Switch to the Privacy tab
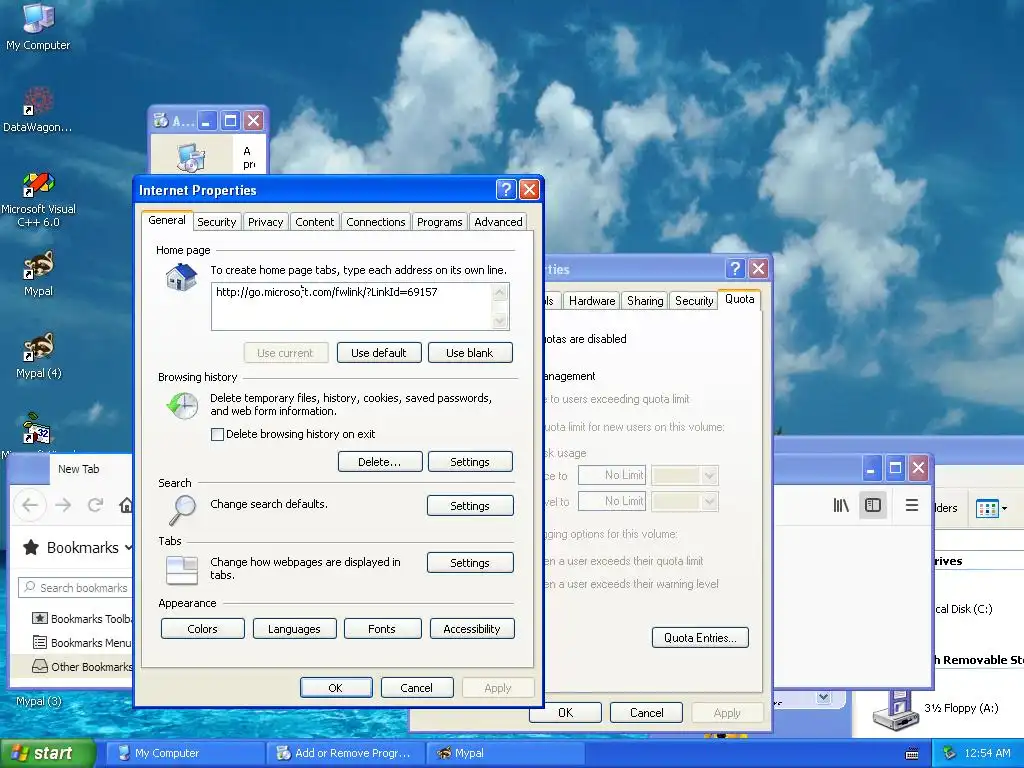 point(265,222)
